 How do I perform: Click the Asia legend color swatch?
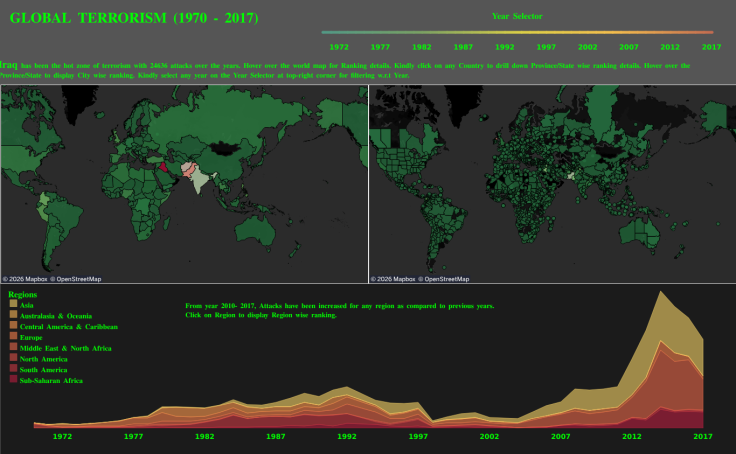[13, 304]
